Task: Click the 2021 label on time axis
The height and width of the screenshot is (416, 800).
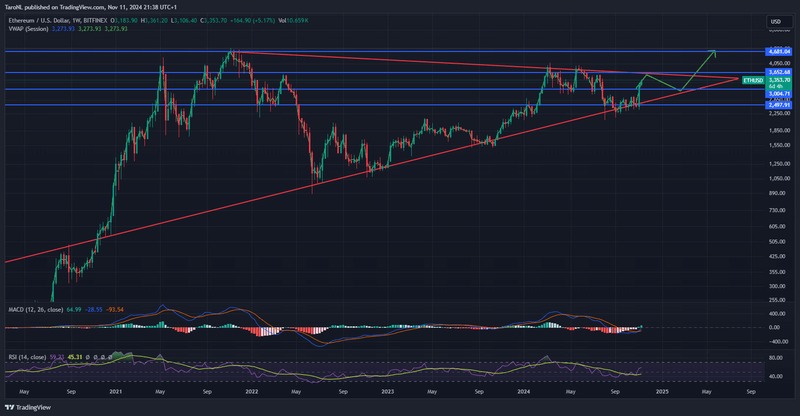Action: (x=116, y=392)
